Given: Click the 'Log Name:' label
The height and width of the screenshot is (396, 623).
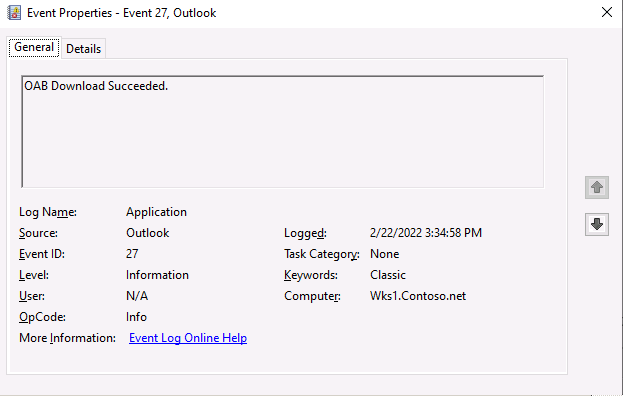Looking at the screenshot, I should coord(48,212).
